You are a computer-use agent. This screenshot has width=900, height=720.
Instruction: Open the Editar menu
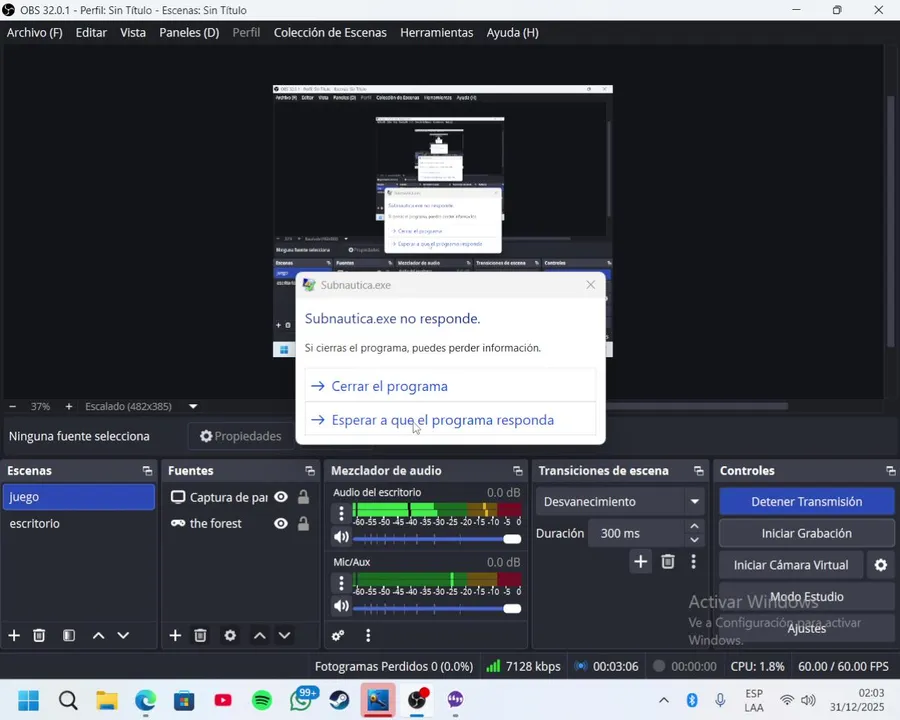pyautogui.click(x=91, y=33)
